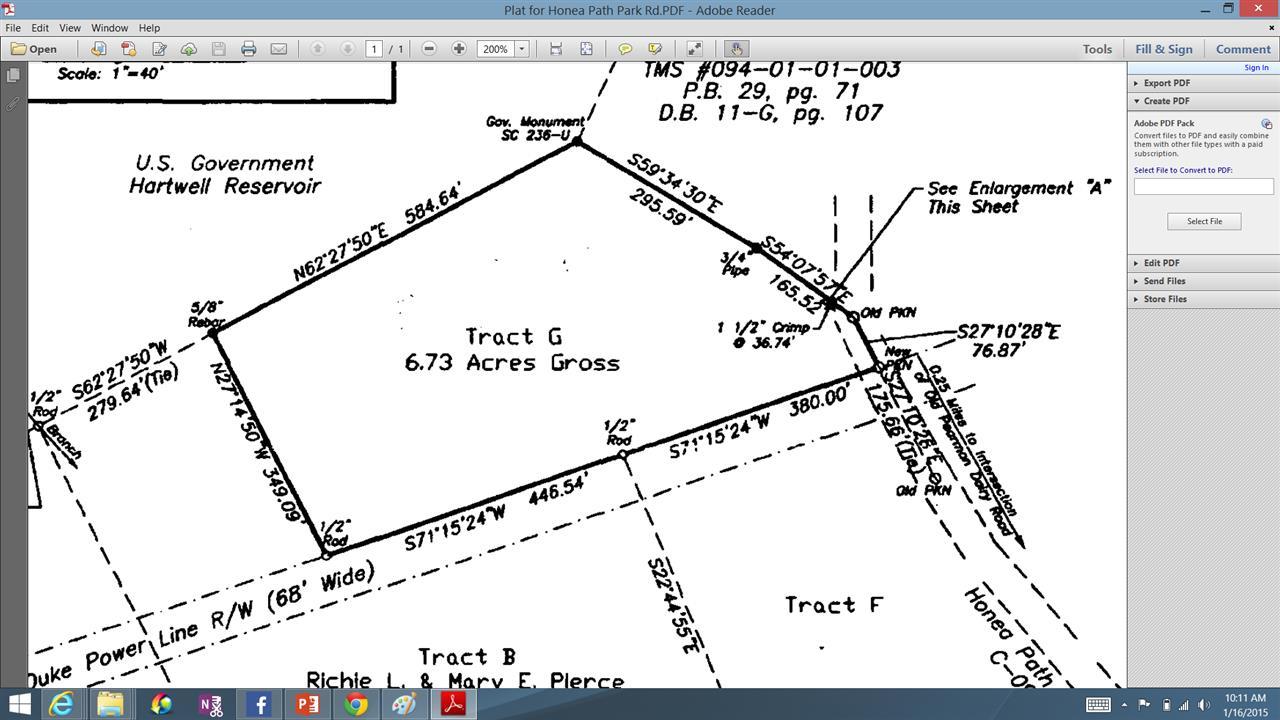Click the fit width scrolling icon
Image resolution: width=1280 pixels, height=720 pixels.
click(556, 48)
